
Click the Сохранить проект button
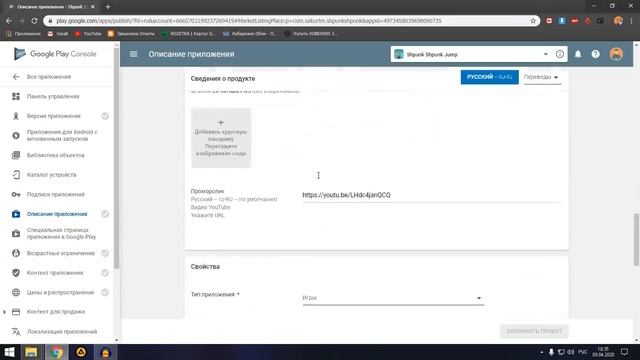[x=534, y=331]
